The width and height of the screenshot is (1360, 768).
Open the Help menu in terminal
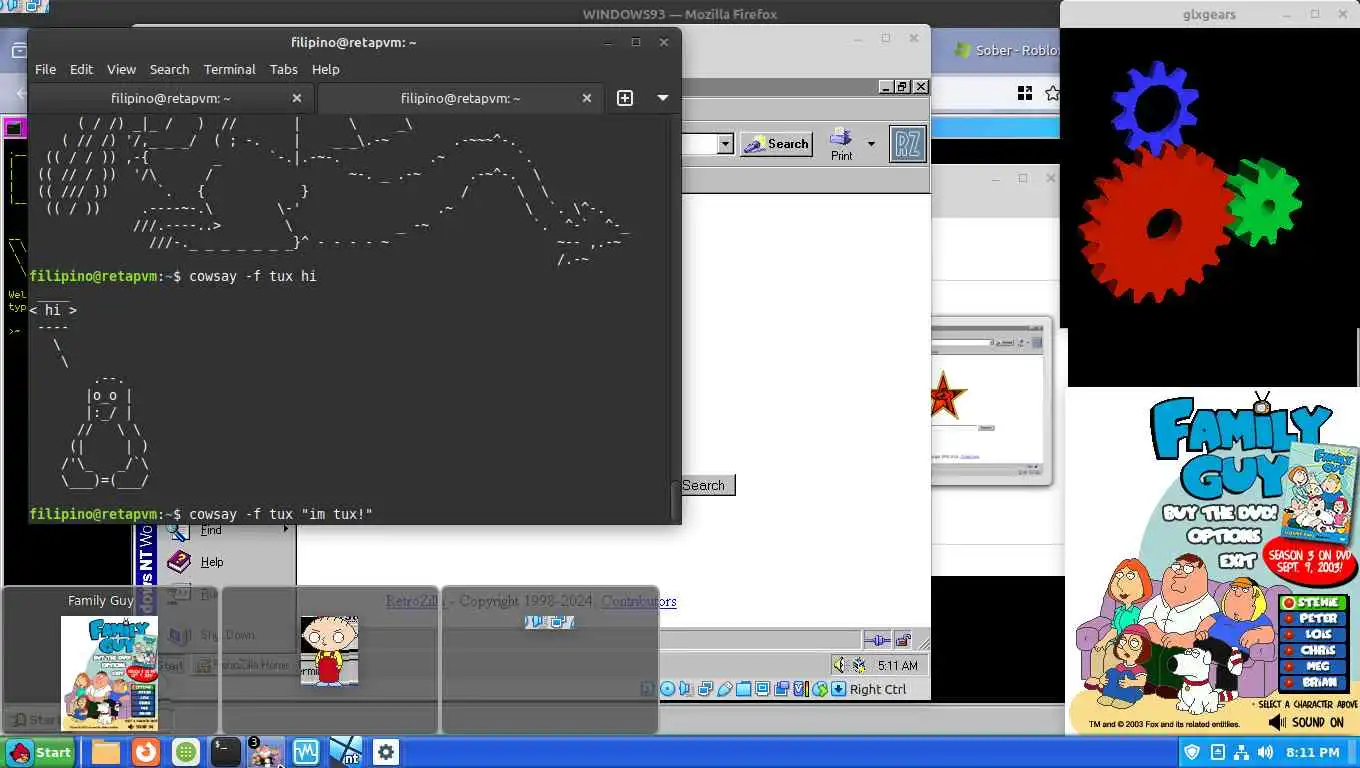[x=325, y=69]
